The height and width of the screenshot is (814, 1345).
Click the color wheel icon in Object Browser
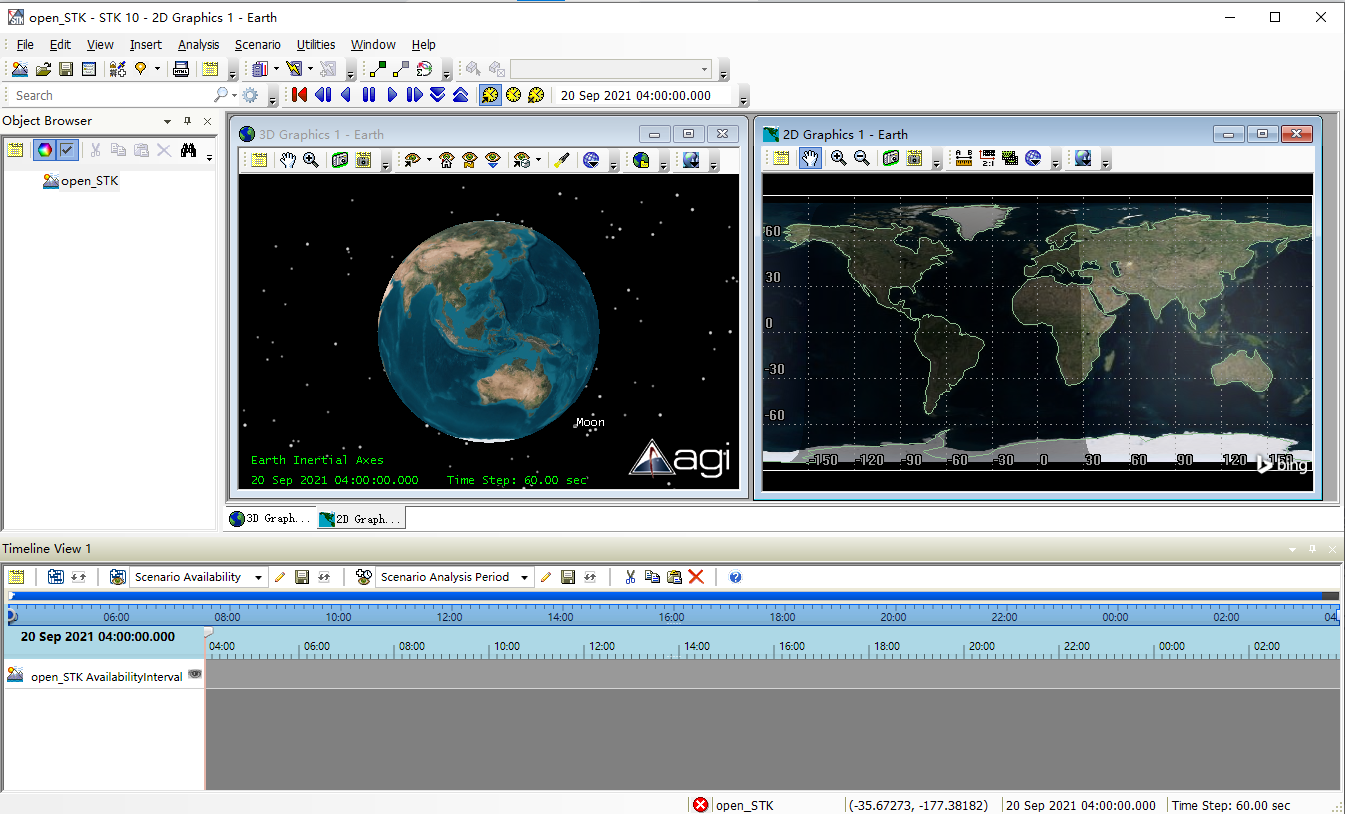(44, 150)
